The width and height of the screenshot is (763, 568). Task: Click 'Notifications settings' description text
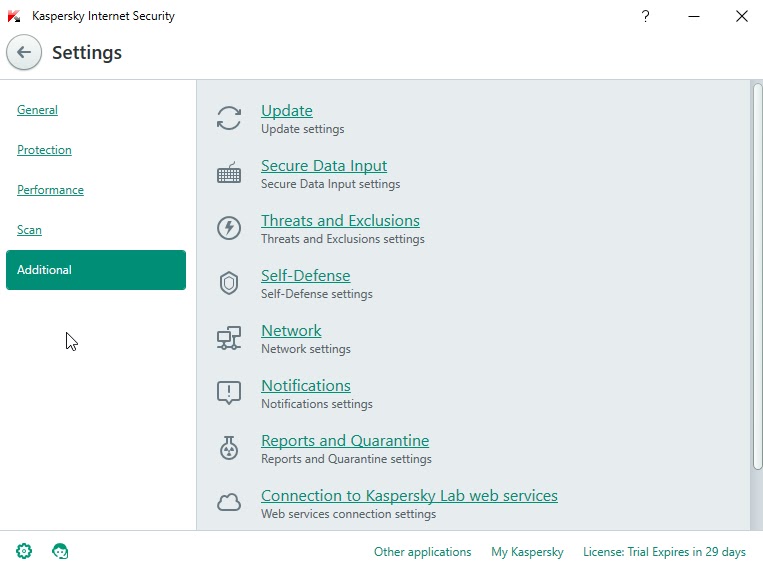tap(317, 404)
